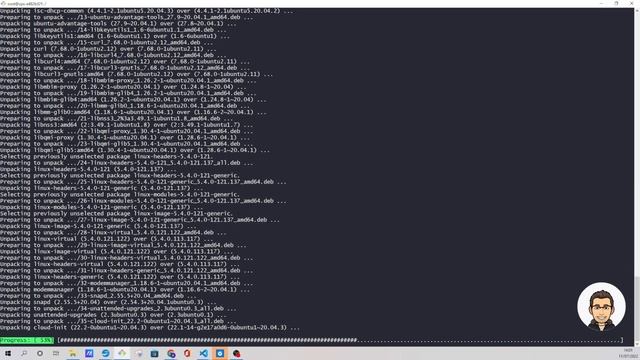The width and height of the screenshot is (640, 360).
Task: Open the purple slash app in taskbar
Action: (x=89, y=353)
